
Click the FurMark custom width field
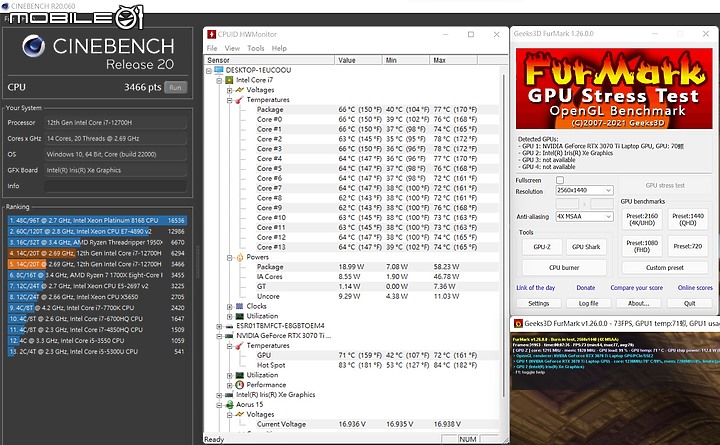[567, 203]
